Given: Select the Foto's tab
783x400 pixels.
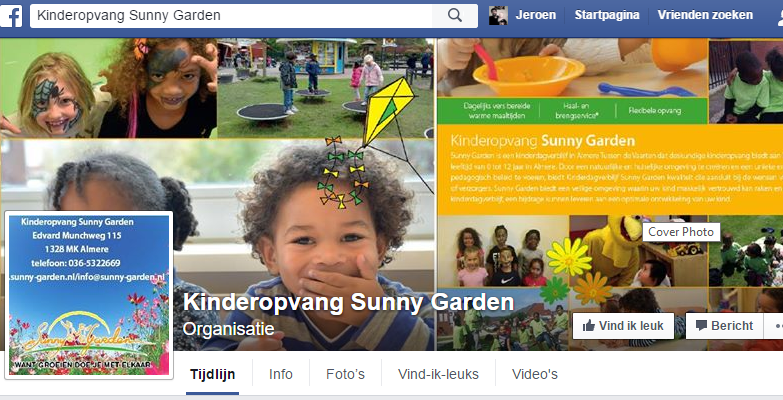Looking at the screenshot, I should pos(345,374).
